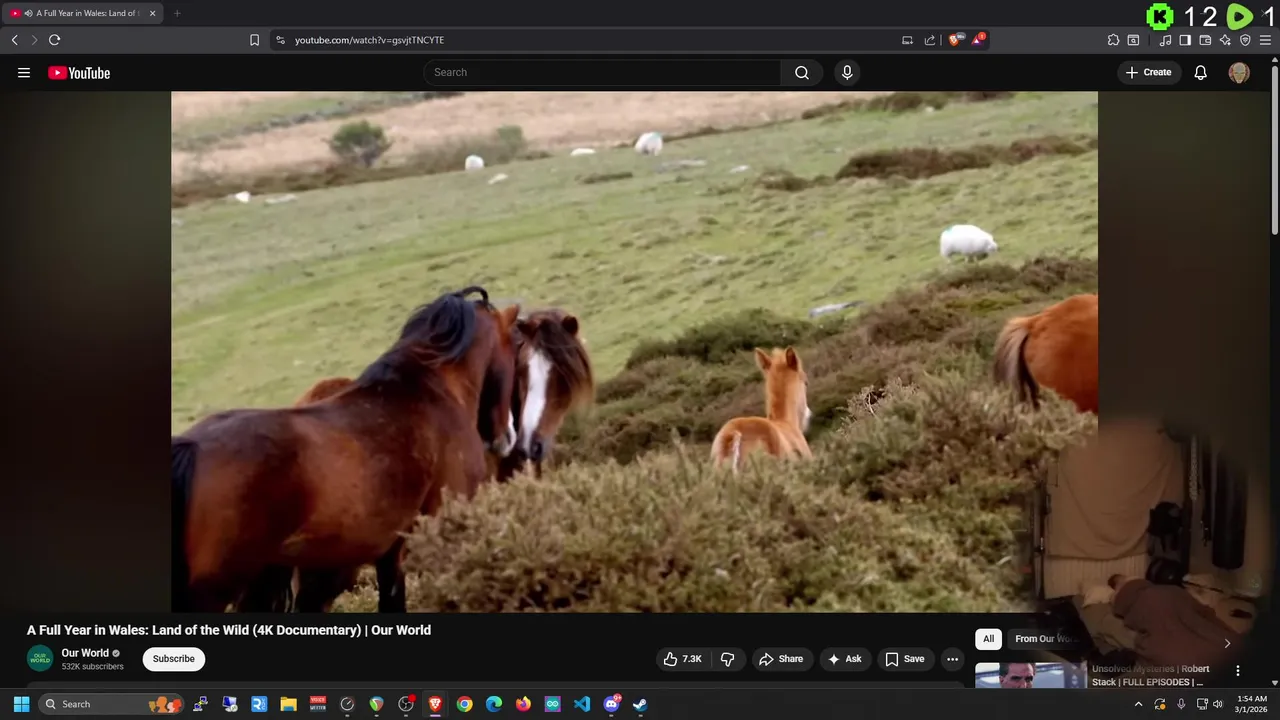Click the install app icon in address bar
1280x720 pixels.
(x=907, y=40)
